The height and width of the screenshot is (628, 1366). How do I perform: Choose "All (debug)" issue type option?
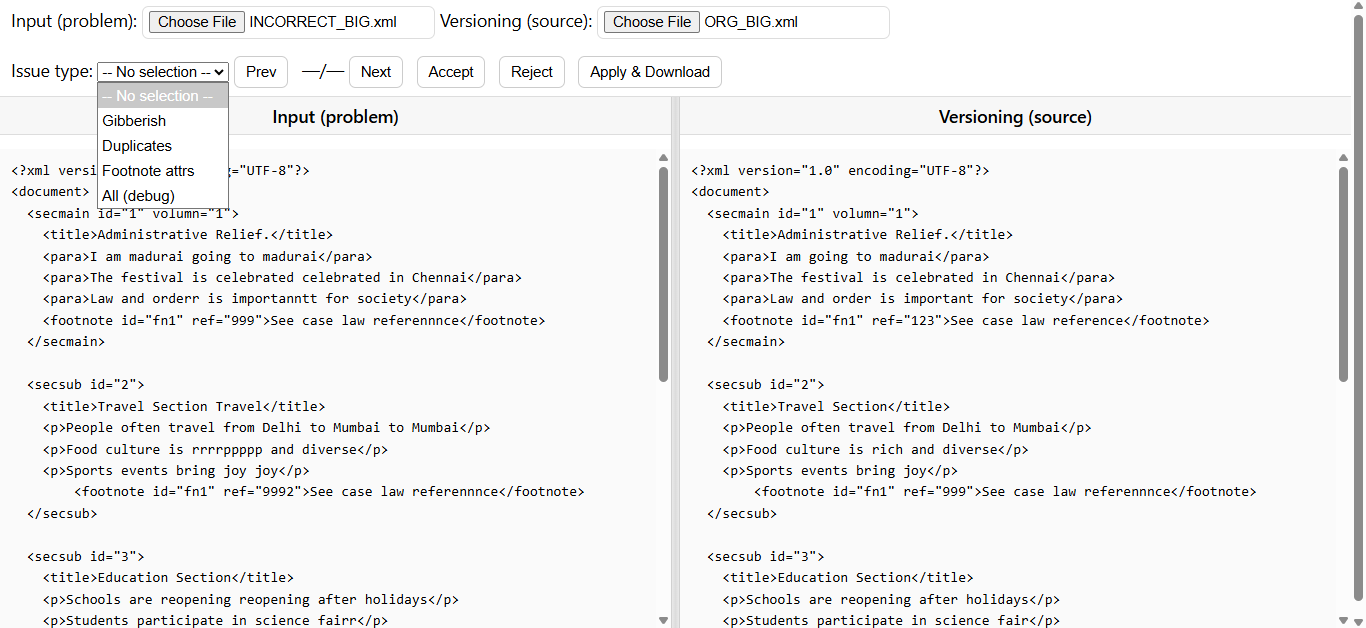pyautogui.click(x=137, y=195)
